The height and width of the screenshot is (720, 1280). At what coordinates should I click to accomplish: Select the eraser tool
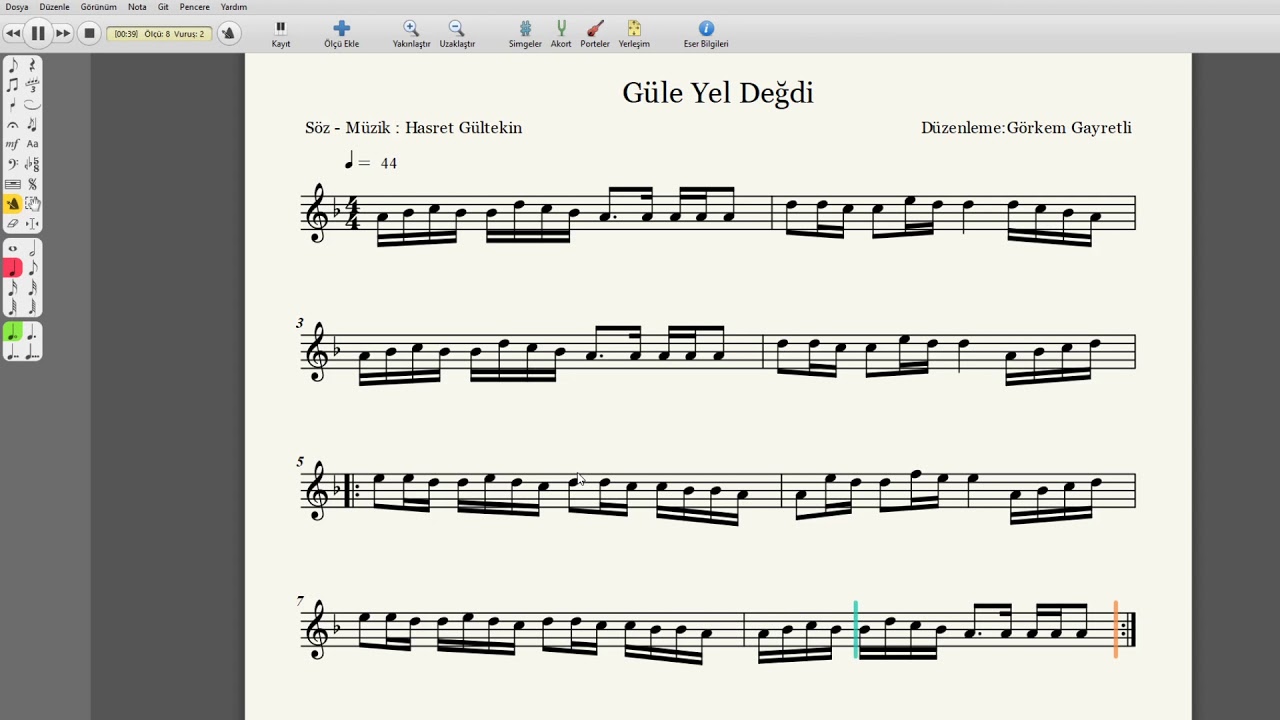tap(13, 224)
